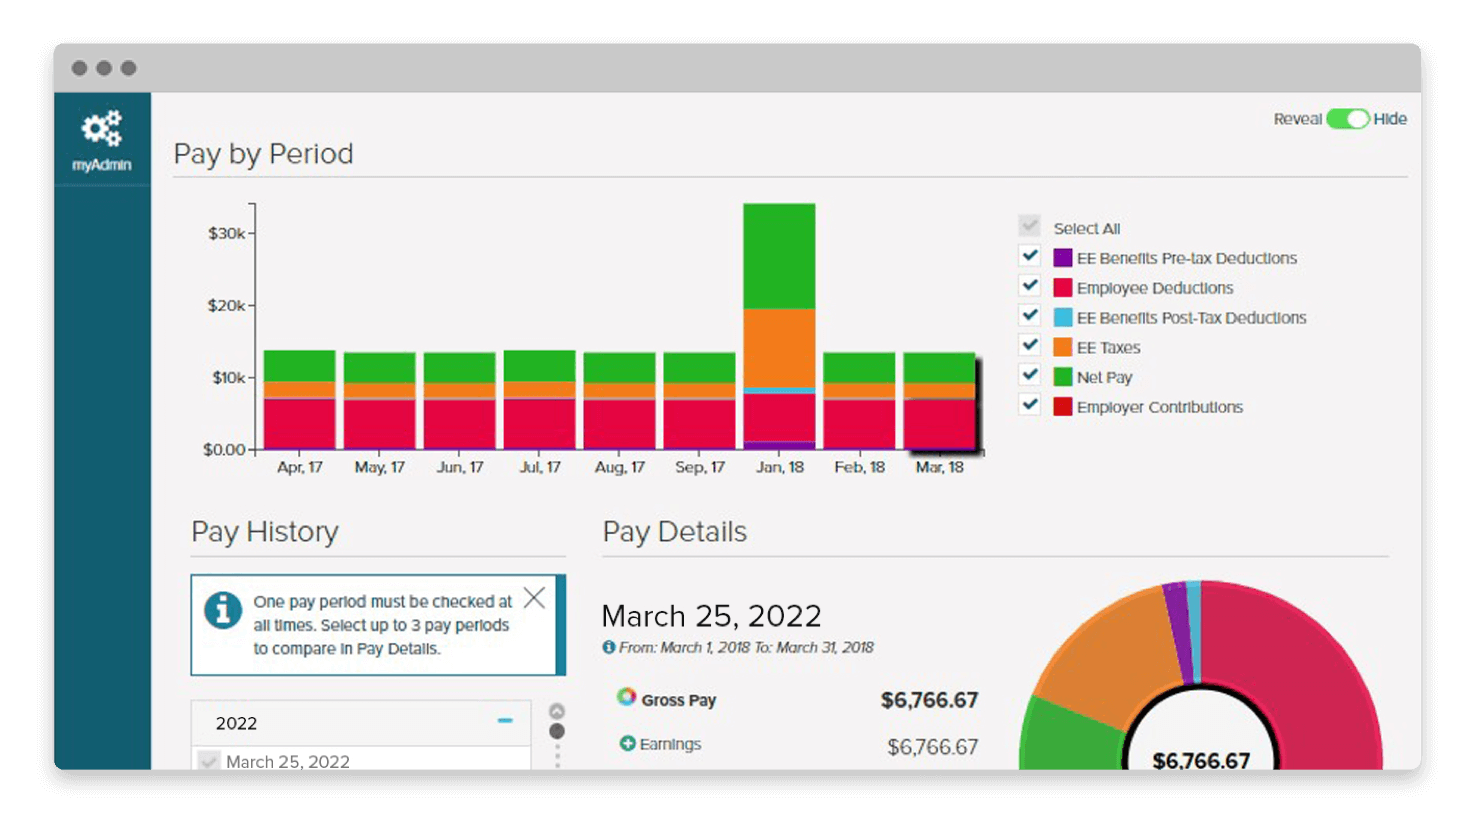Uncheck the Net Pay checkbox

tap(1030, 375)
